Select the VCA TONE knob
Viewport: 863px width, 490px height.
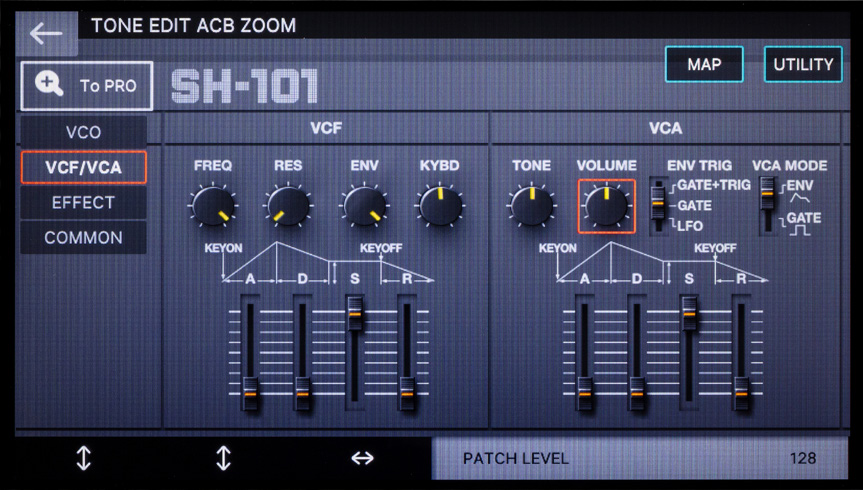pyautogui.click(x=531, y=206)
